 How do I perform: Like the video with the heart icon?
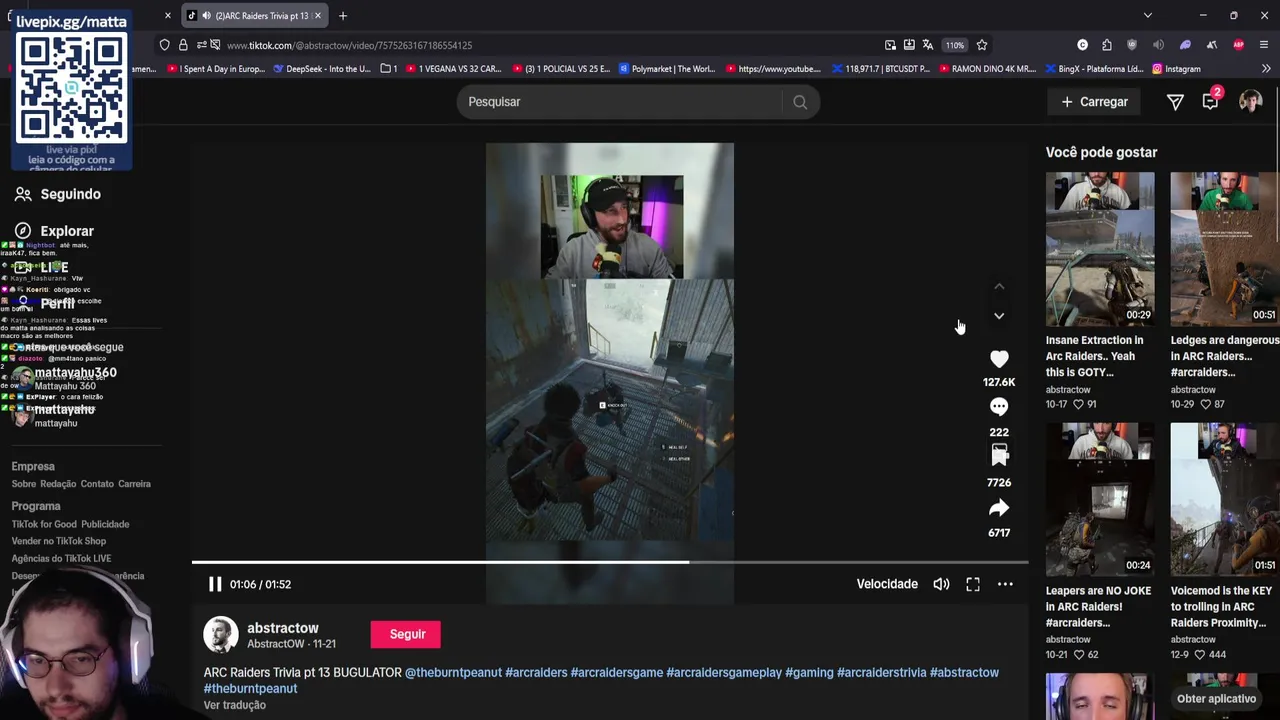(x=999, y=358)
